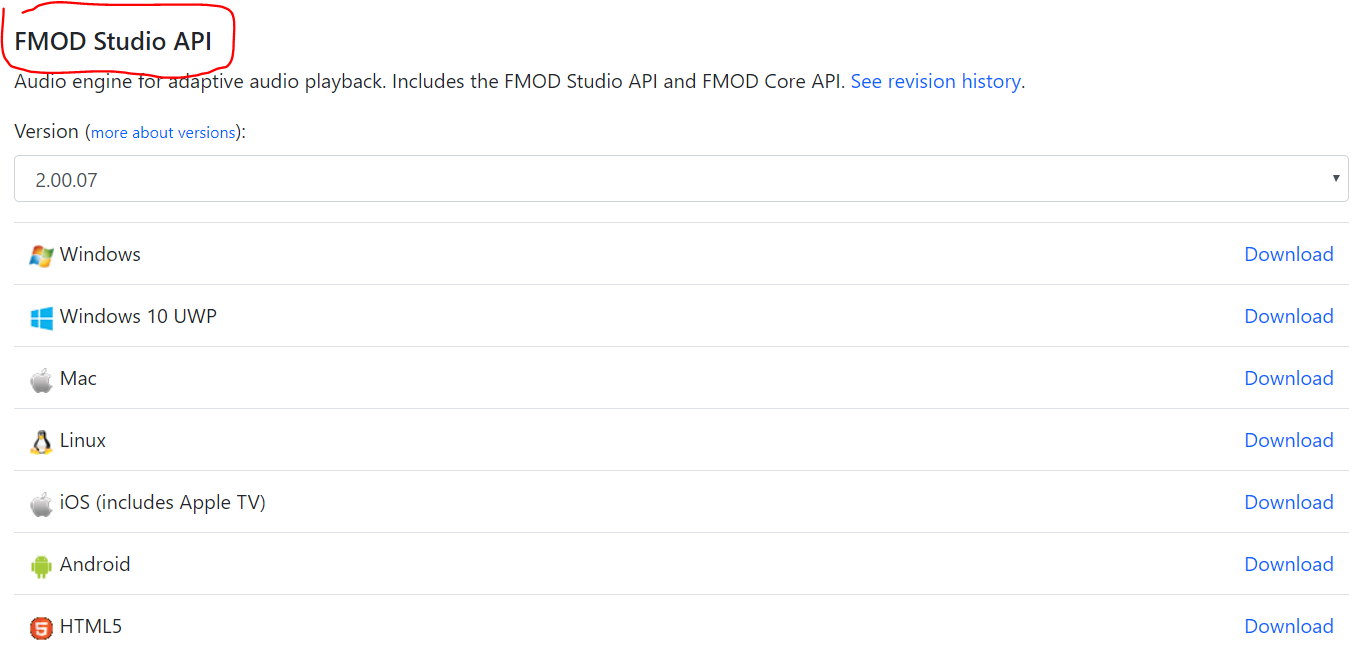Click the Windows 10 UWP icon
Screen dimensions: 1358x652
tap(41, 318)
